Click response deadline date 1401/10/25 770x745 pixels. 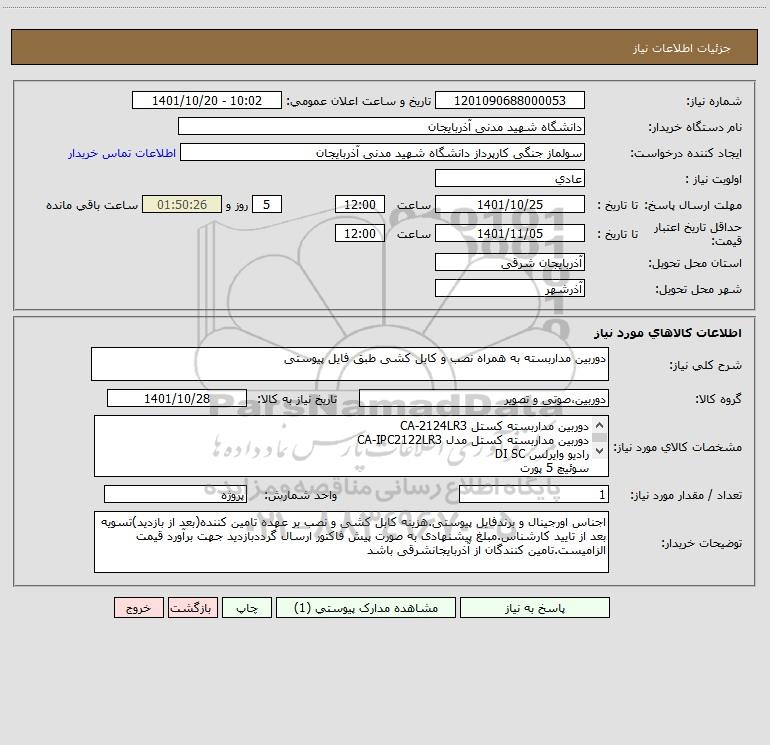pyautogui.click(x=510, y=204)
